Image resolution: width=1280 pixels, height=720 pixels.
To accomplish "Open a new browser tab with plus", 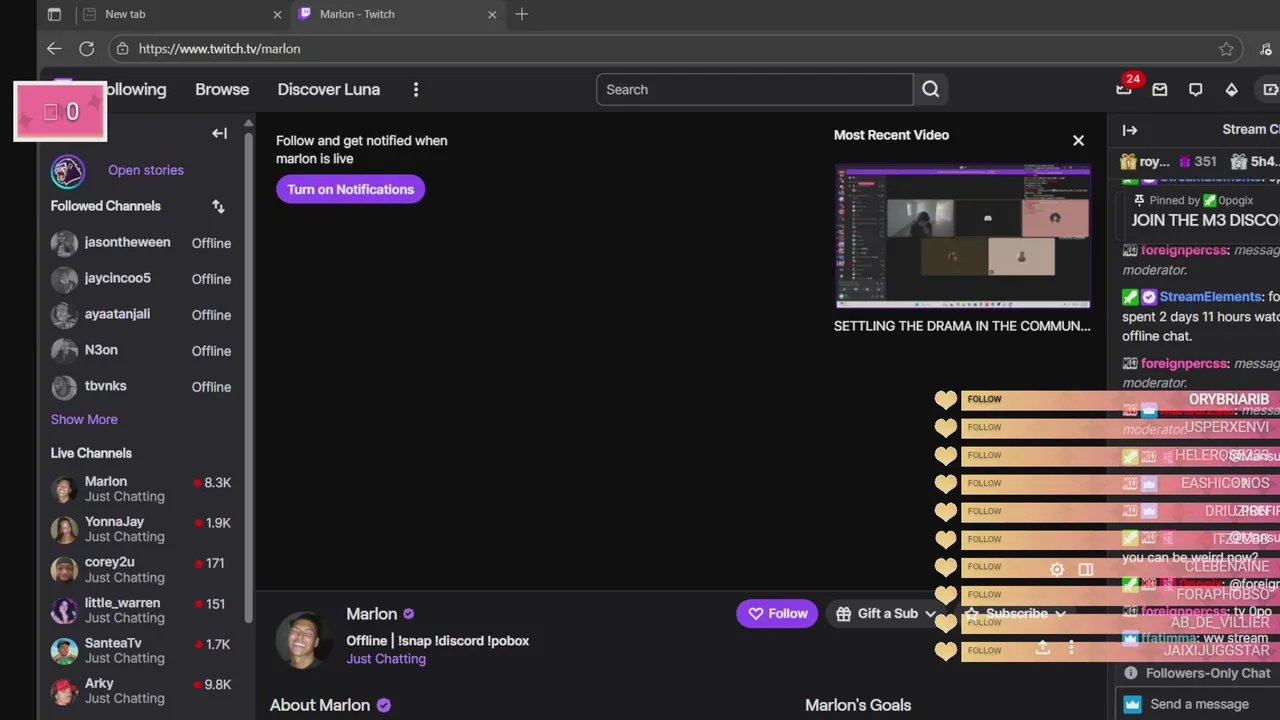I will [x=521, y=14].
